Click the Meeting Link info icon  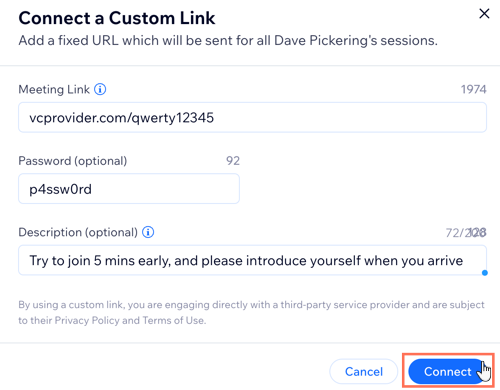(100, 89)
